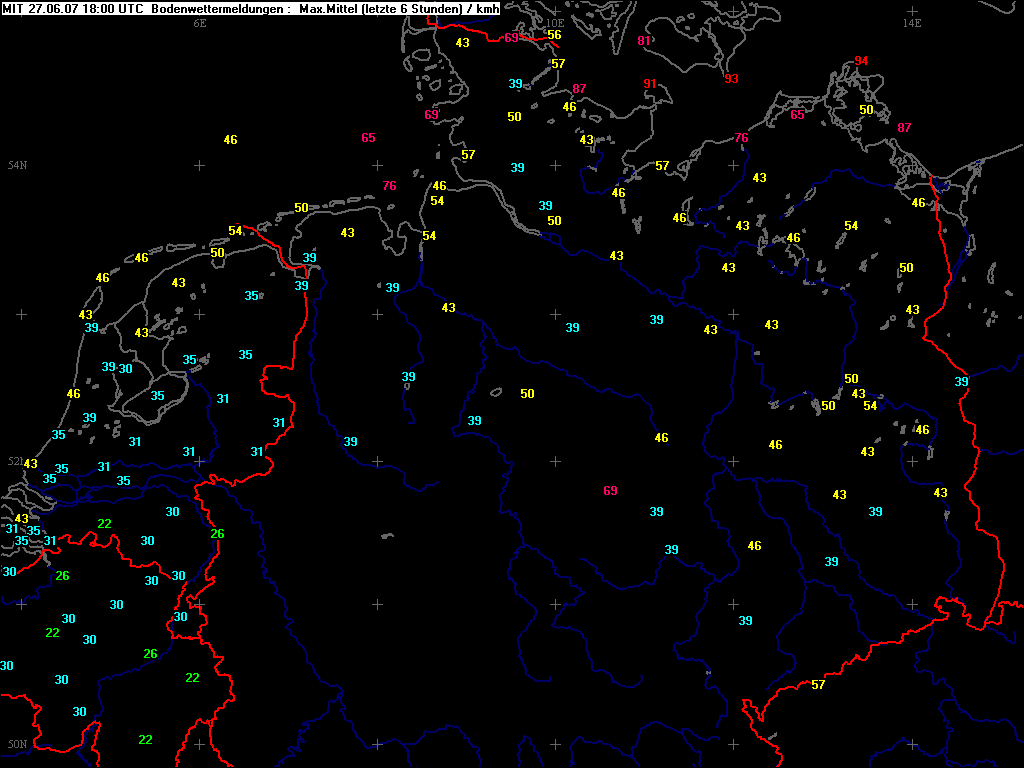Click the red 69 reading in central Germany
Screen dimensions: 1024x768
610,491
